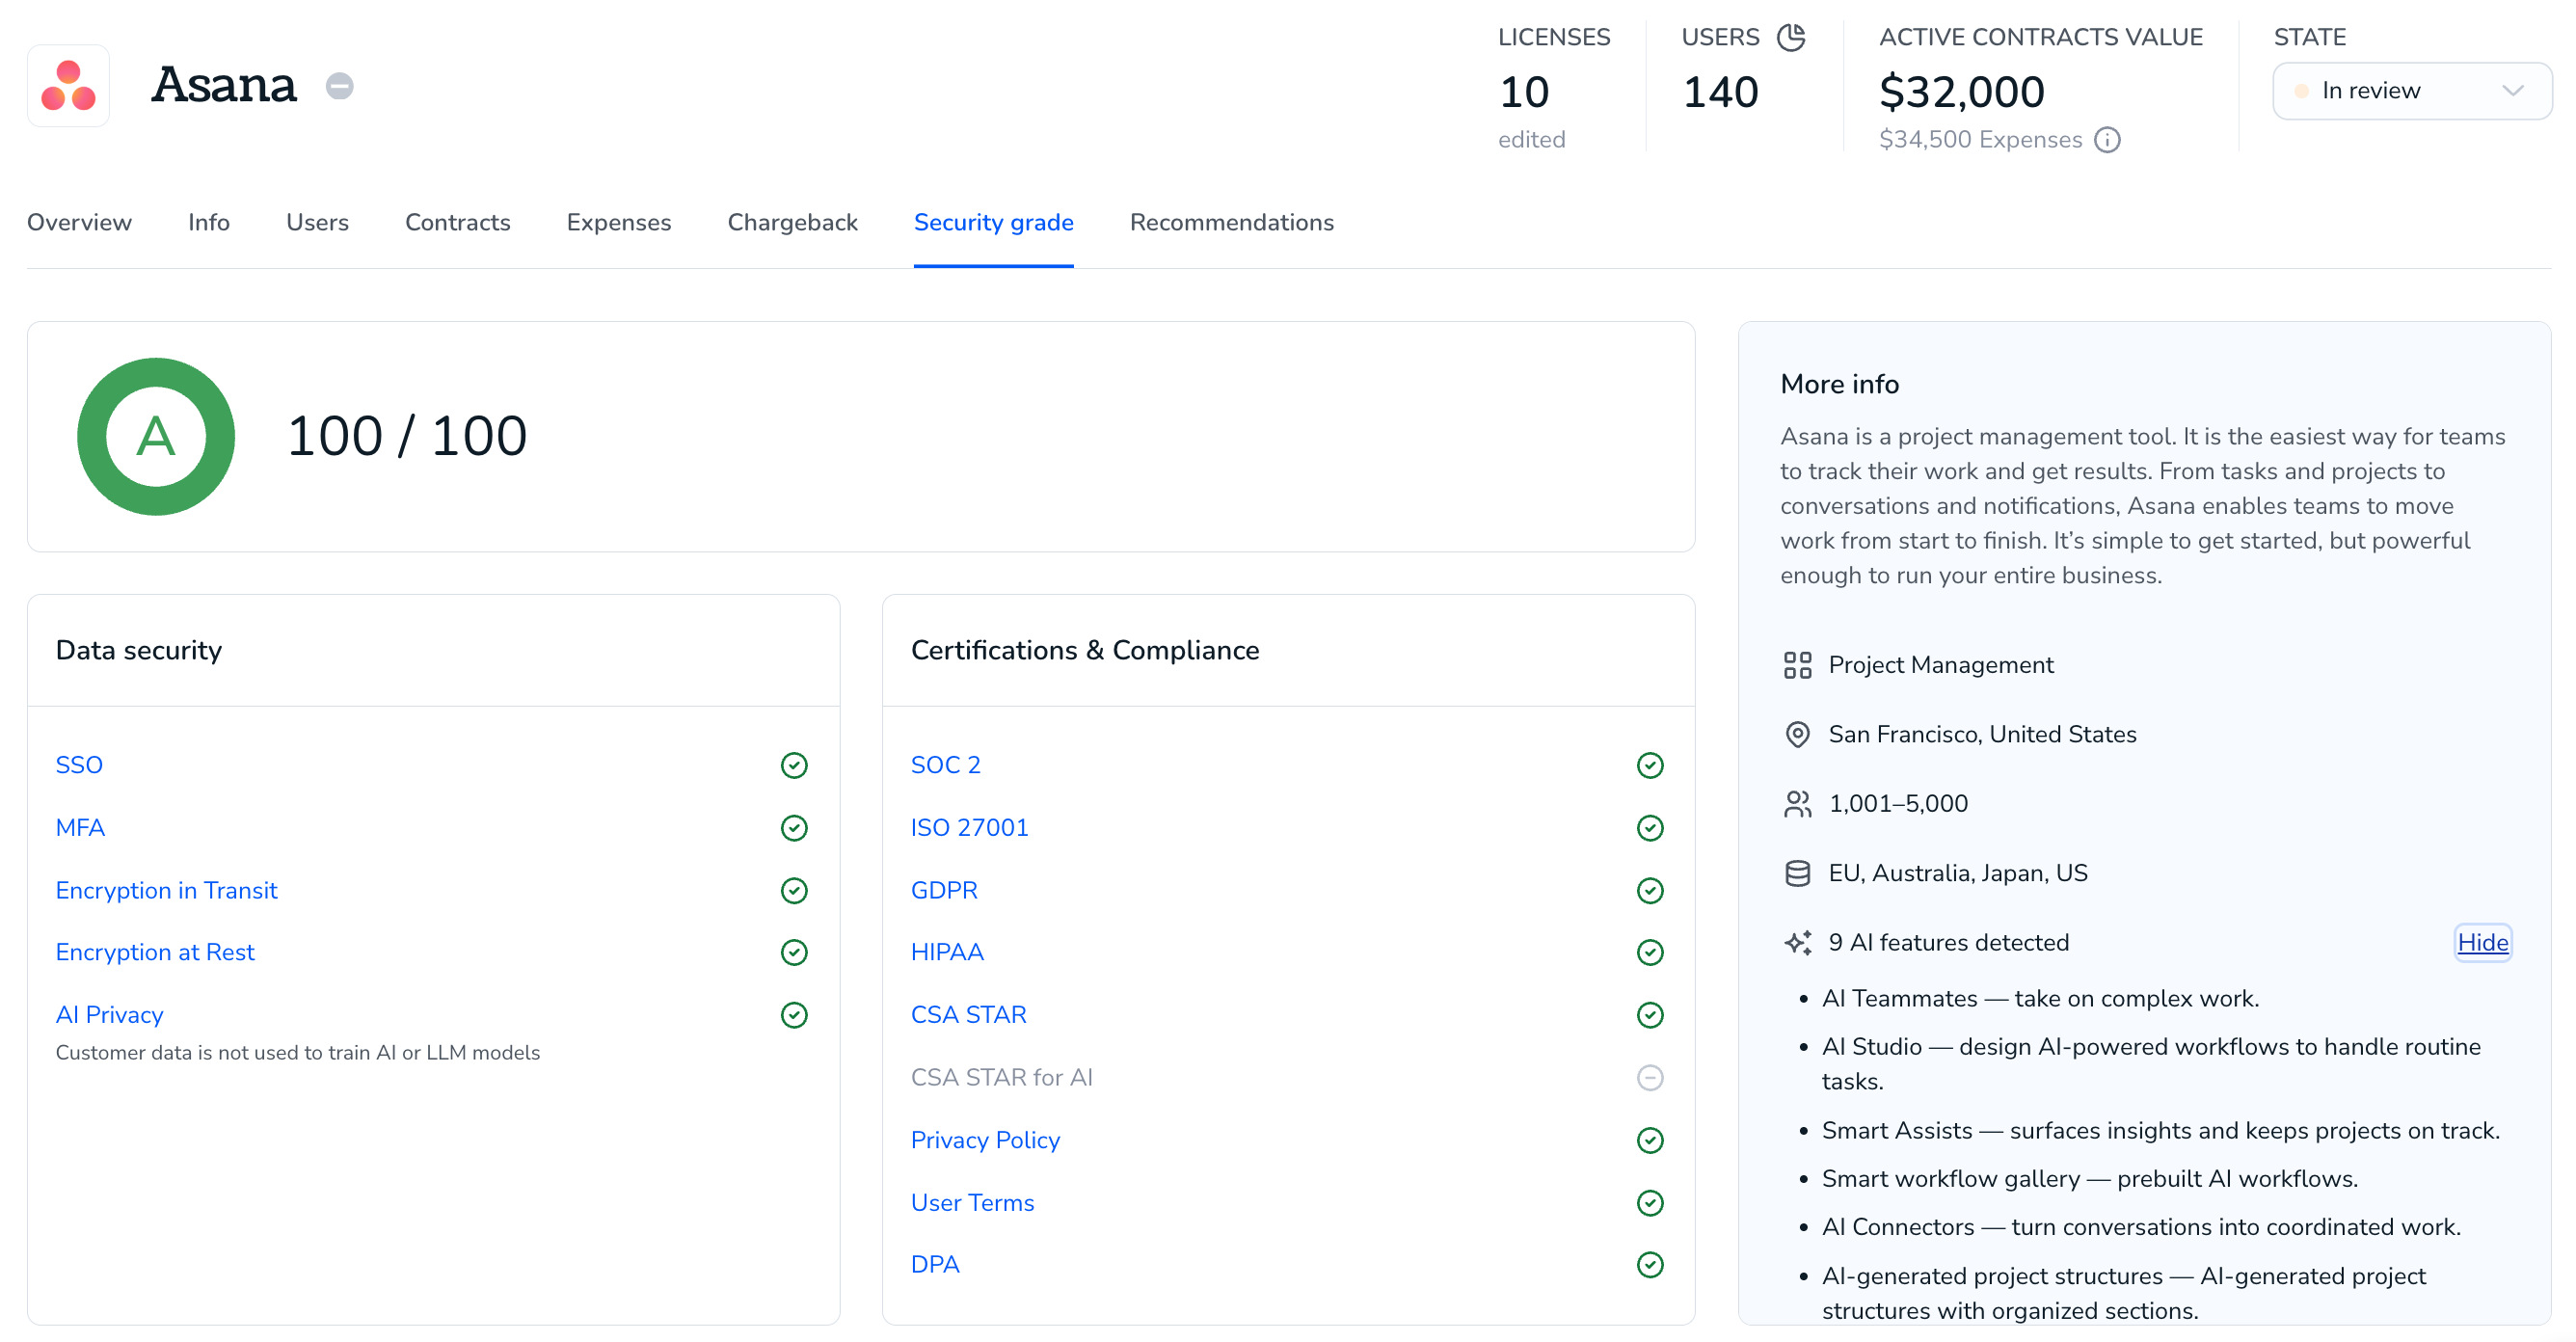Click the edited label under licenses
Viewport: 2576px width, 1342px height.
[1531, 140]
